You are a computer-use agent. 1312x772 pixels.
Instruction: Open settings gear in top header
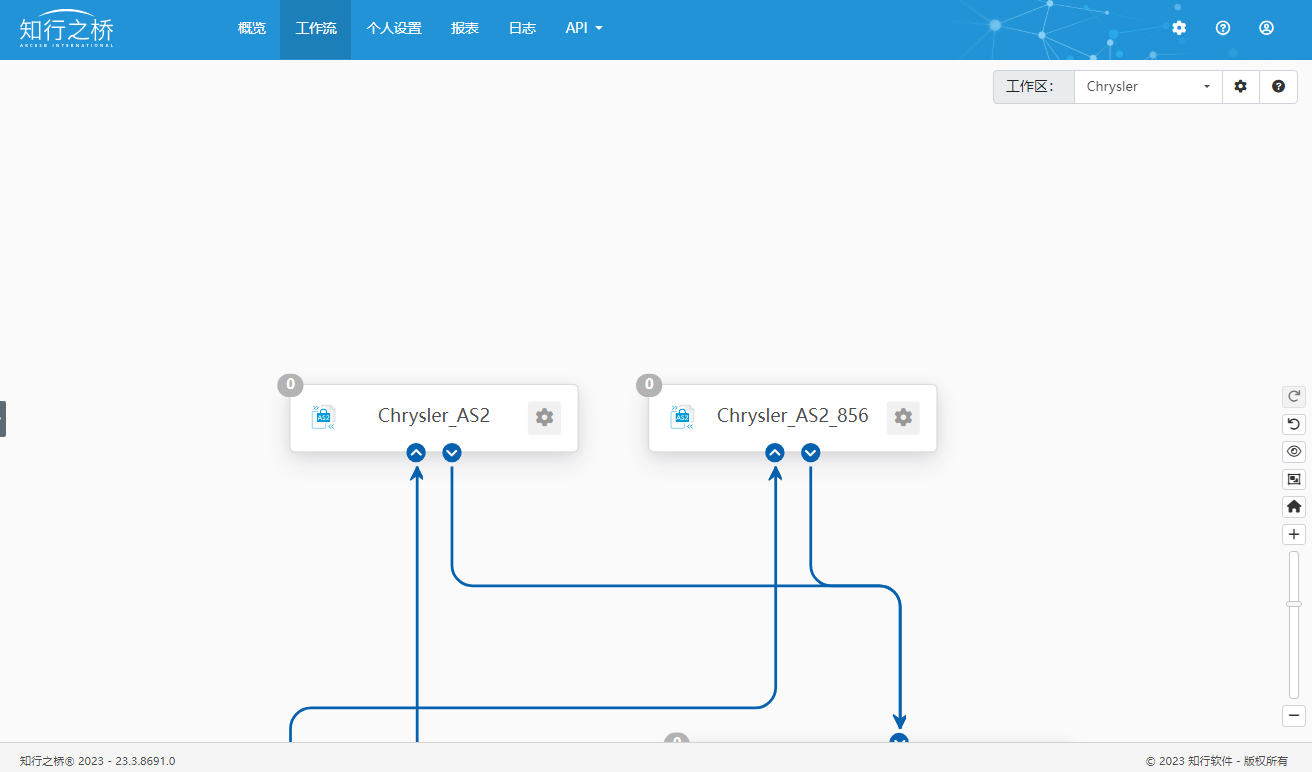(1179, 28)
